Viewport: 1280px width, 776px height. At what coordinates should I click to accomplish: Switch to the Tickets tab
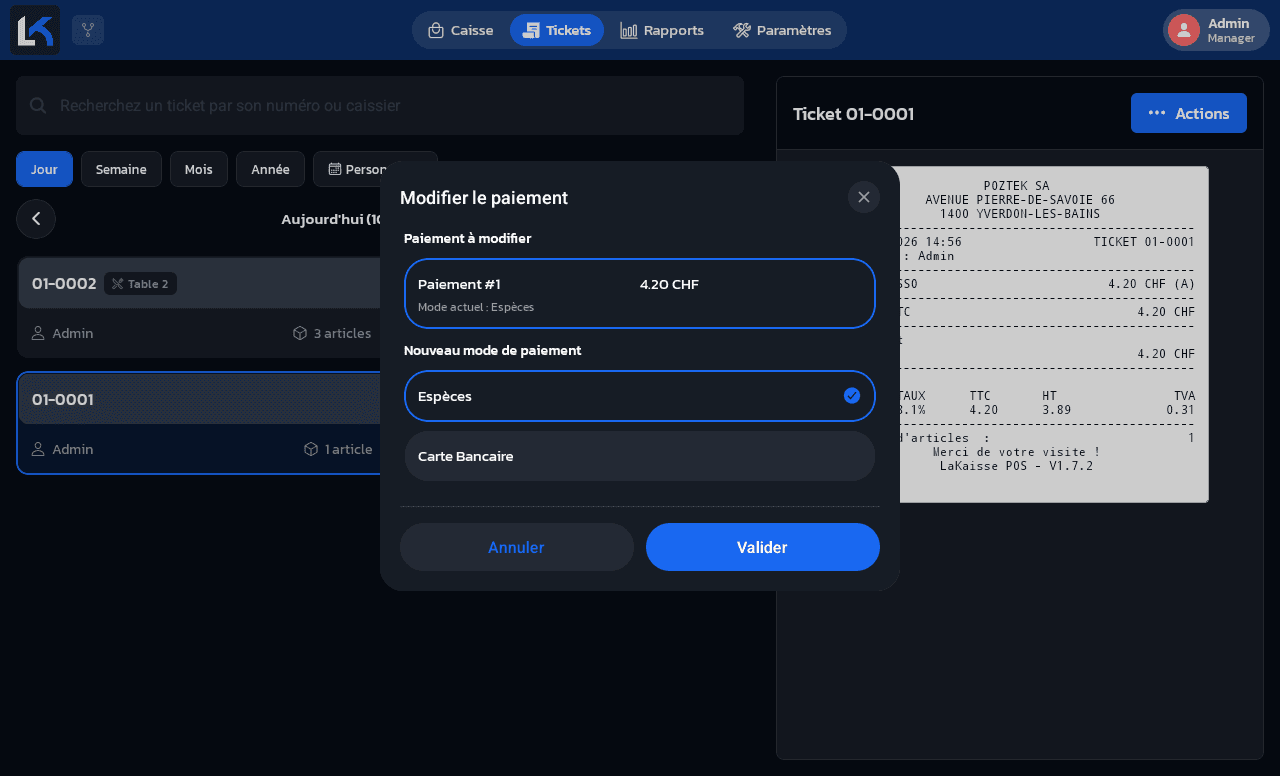pyautogui.click(x=557, y=30)
